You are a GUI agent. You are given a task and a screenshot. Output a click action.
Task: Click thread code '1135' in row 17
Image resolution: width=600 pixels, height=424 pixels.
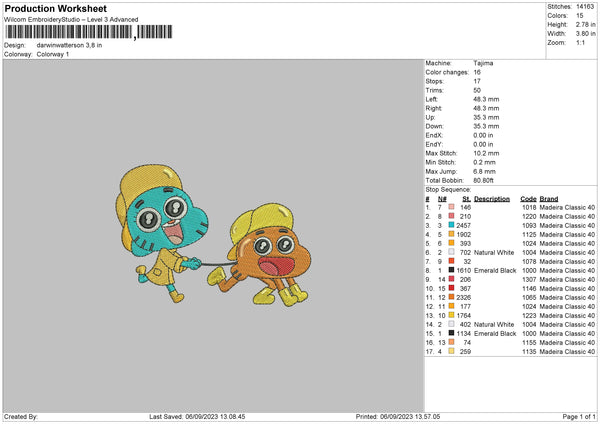(x=529, y=351)
